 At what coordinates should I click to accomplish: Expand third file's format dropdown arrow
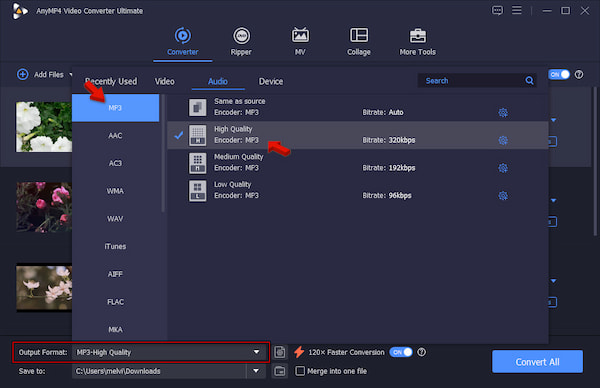(553, 281)
